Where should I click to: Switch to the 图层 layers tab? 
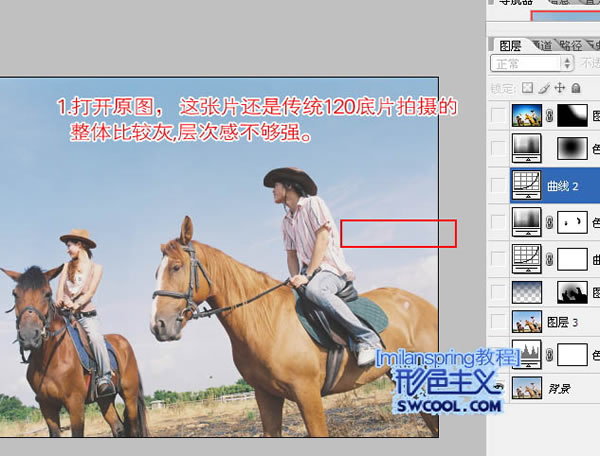click(510, 45)
